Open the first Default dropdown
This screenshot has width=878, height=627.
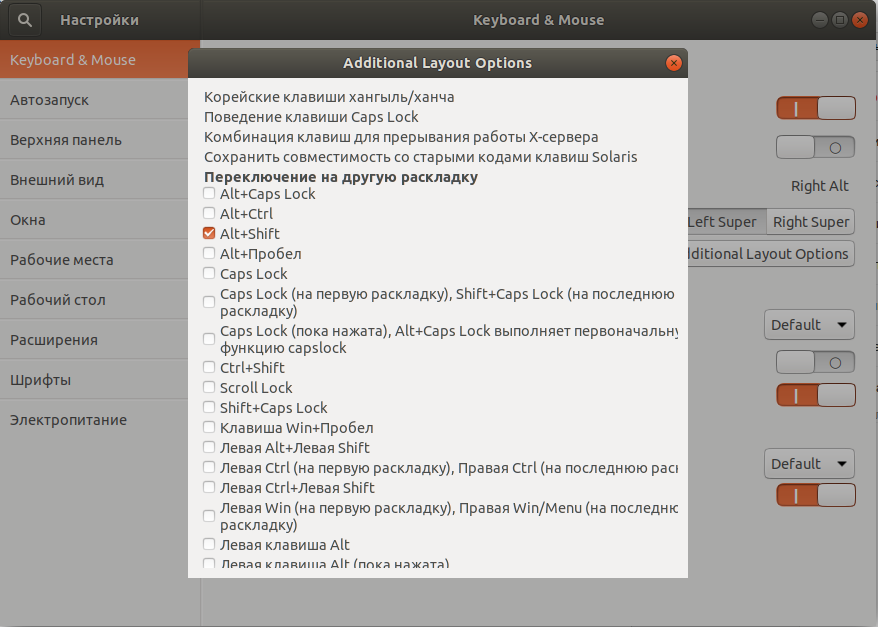tap(809, 325)
